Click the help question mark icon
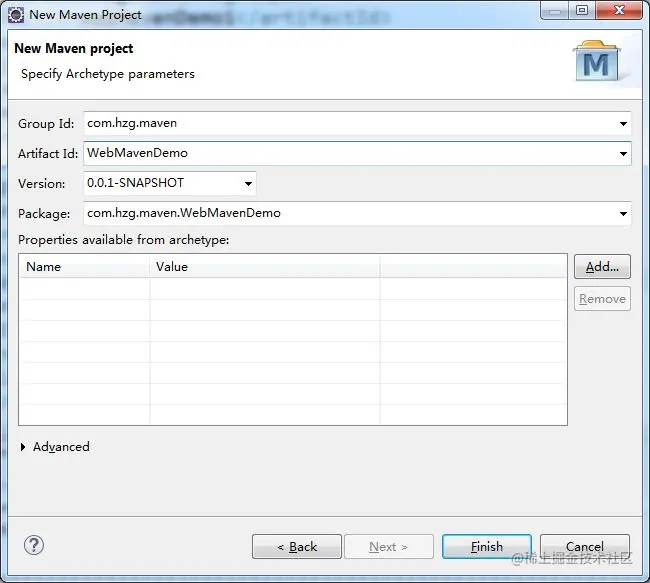 [34, 545]
